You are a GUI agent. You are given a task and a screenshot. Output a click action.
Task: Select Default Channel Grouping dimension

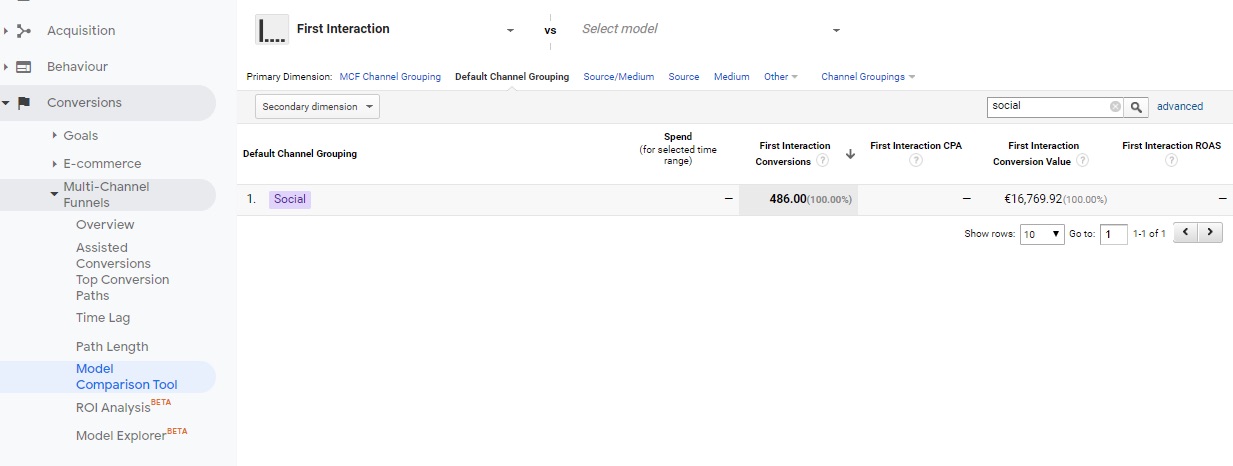[512, 76]
